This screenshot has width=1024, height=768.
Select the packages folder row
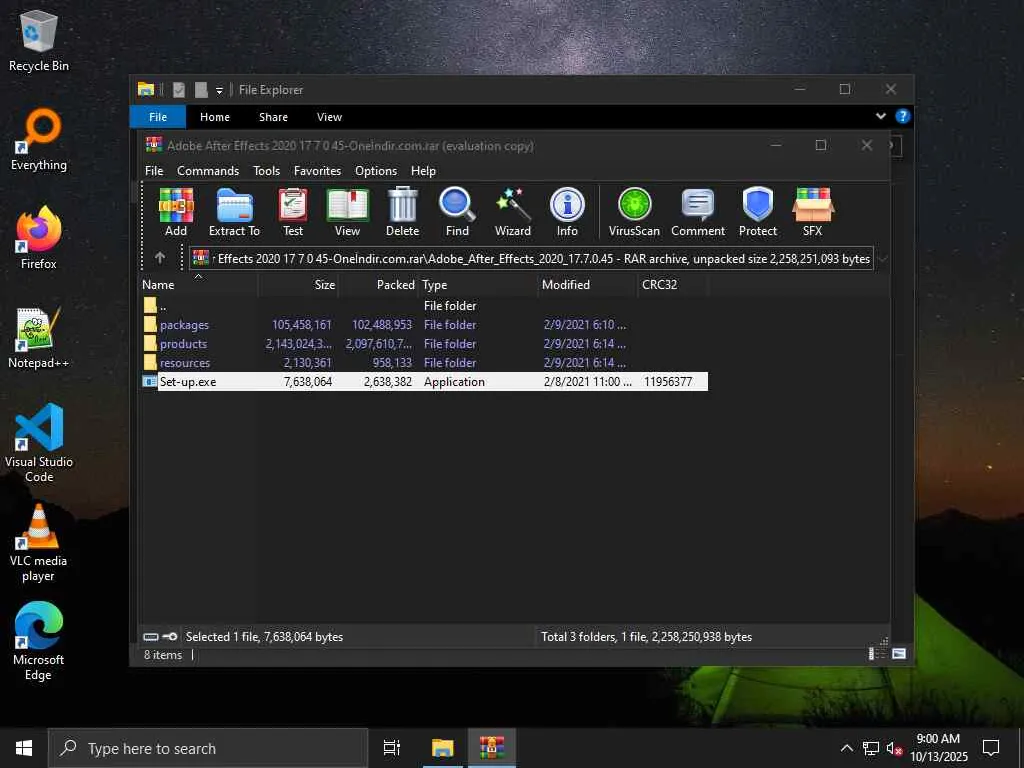tap(424, 325)
